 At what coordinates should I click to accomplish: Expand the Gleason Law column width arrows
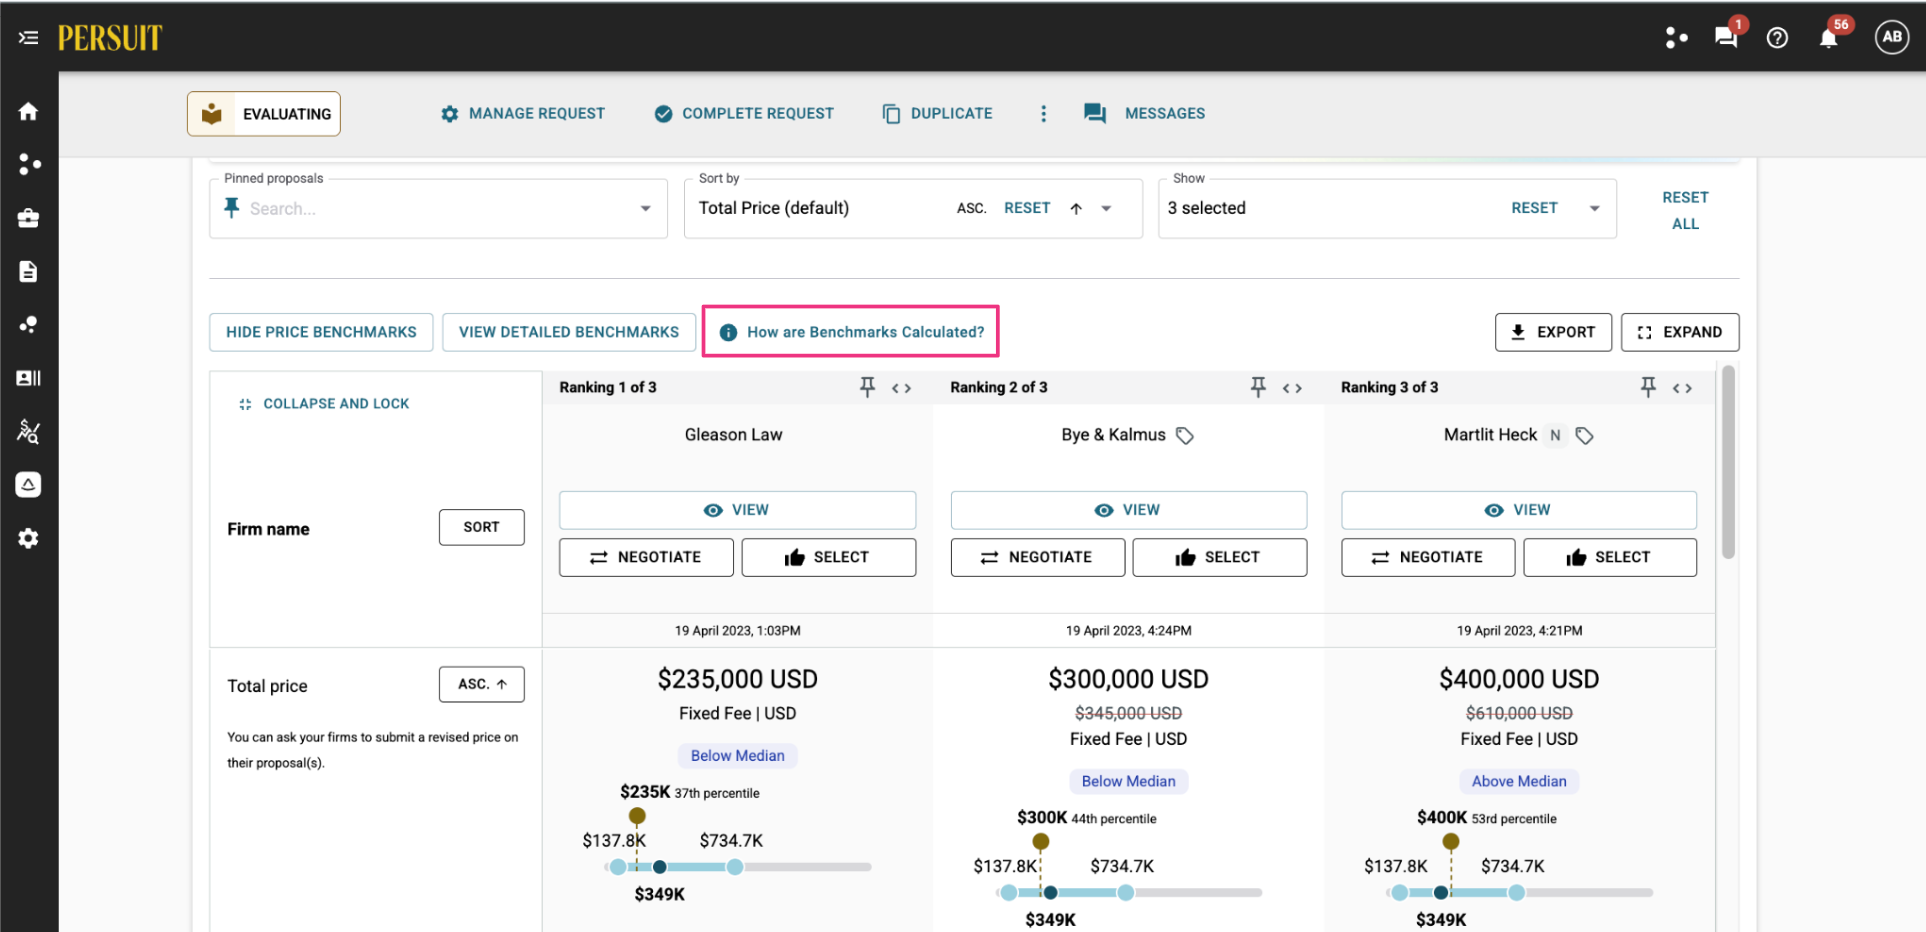pos(901,388)
